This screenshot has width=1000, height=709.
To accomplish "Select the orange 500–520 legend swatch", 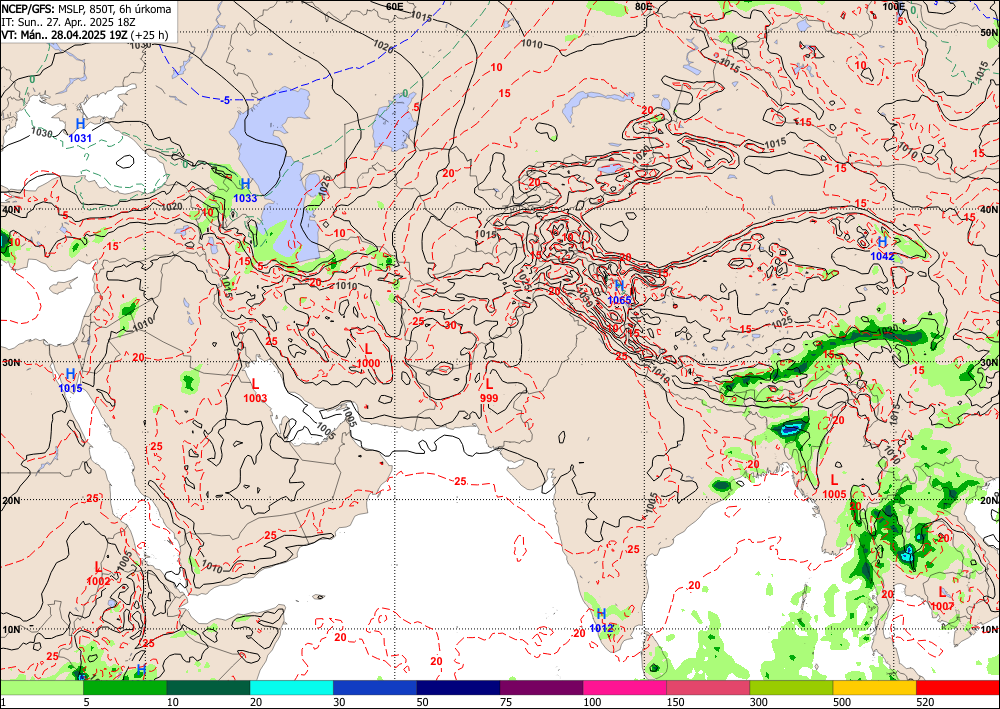I will point(875,687).
